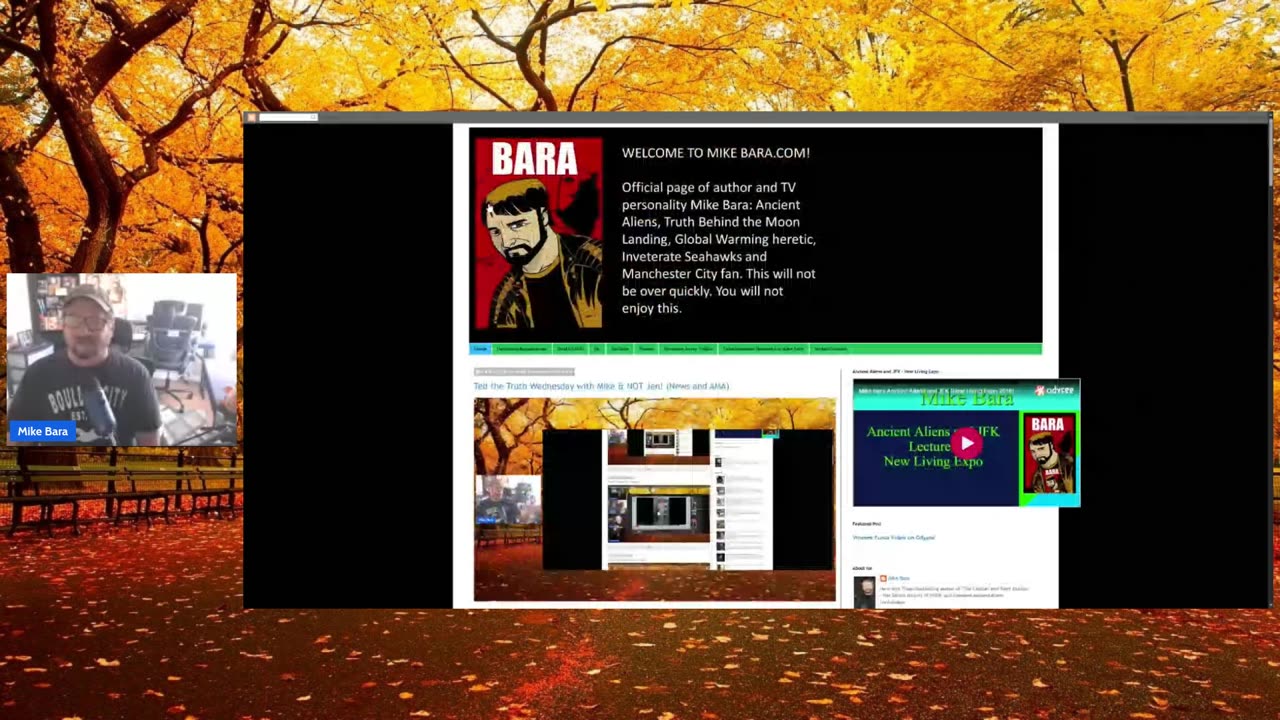The width and height of the screenshot is (1280, 720).
Task: Click the About Me profile photo
Action: 864,591
